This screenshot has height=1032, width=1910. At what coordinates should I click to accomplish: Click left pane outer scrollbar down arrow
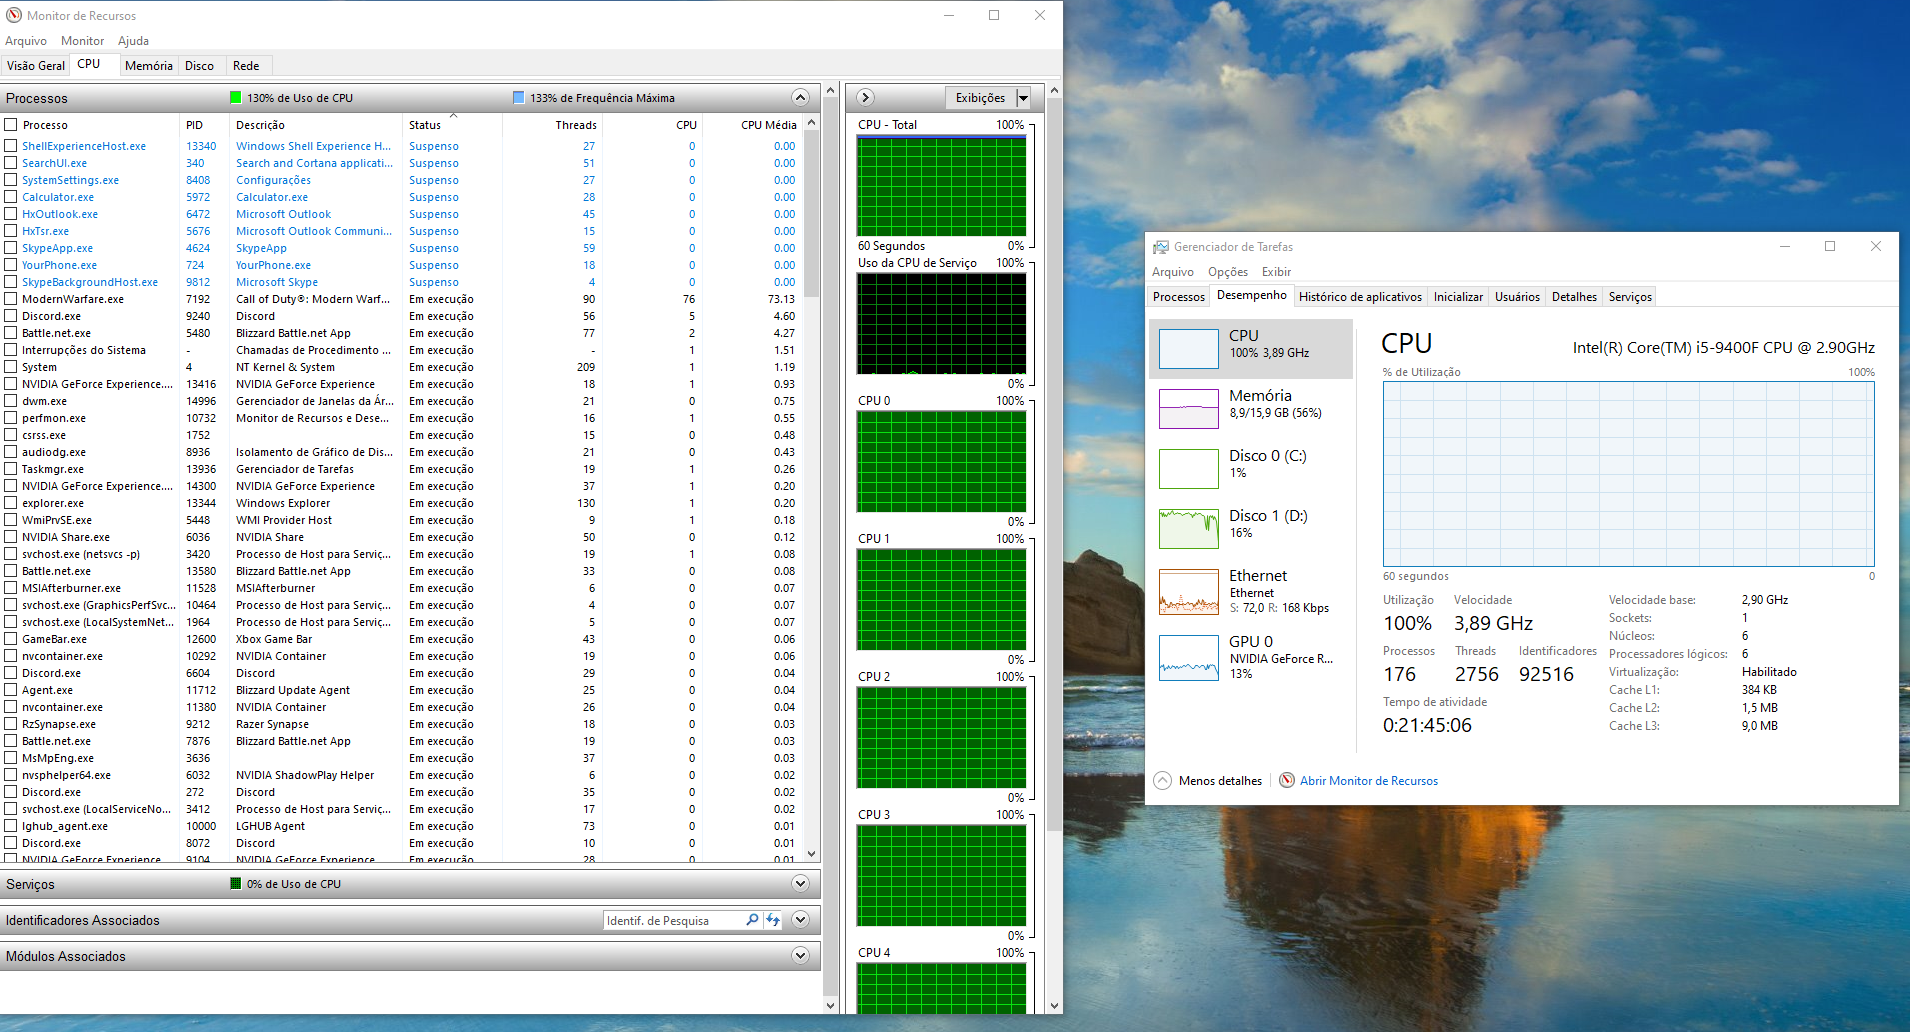tap(830, 1005)
